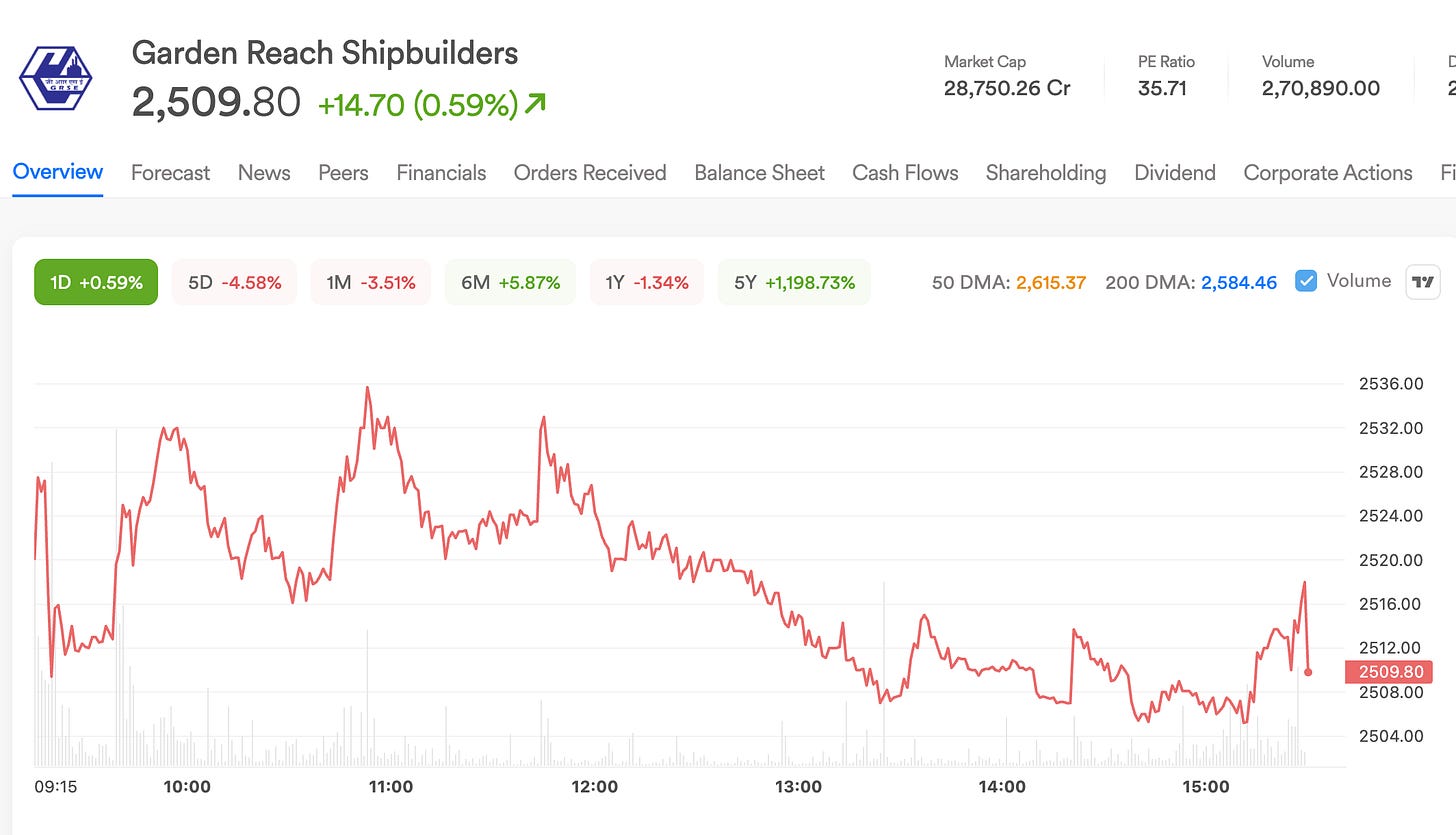
Task: Show the 5Y performance chart
Action: (x=794, y=282)
